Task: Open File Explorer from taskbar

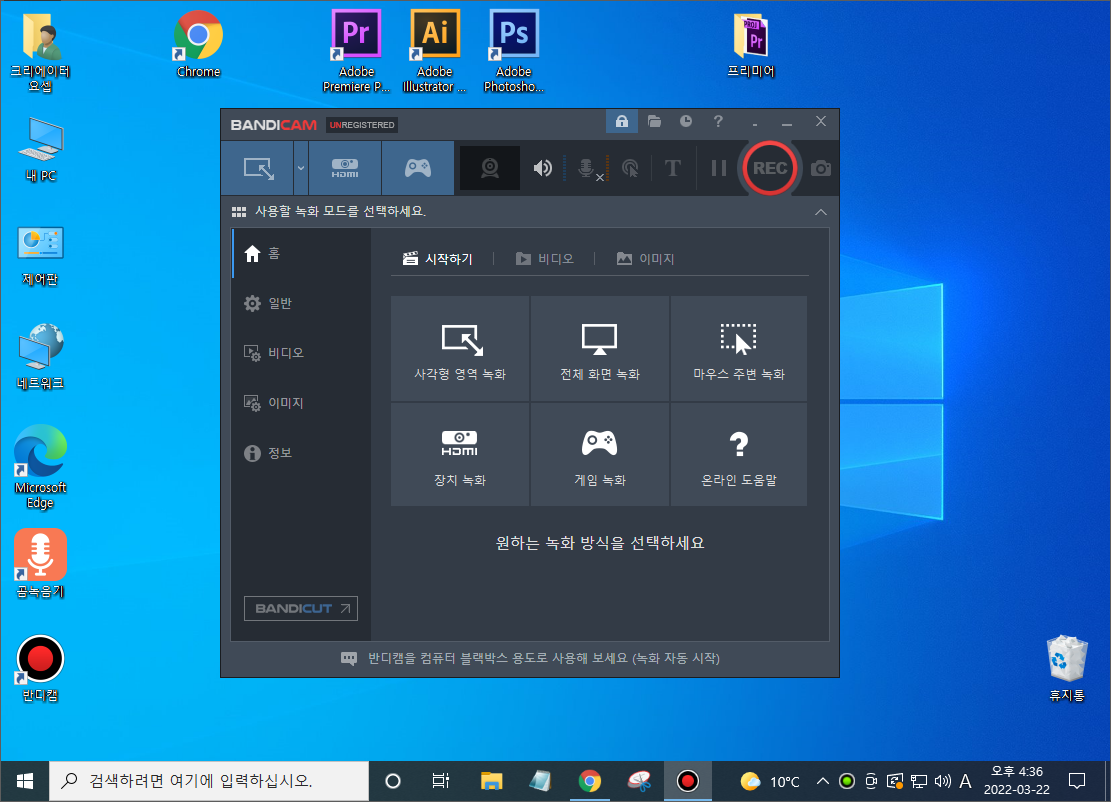Action: point(491,781)
